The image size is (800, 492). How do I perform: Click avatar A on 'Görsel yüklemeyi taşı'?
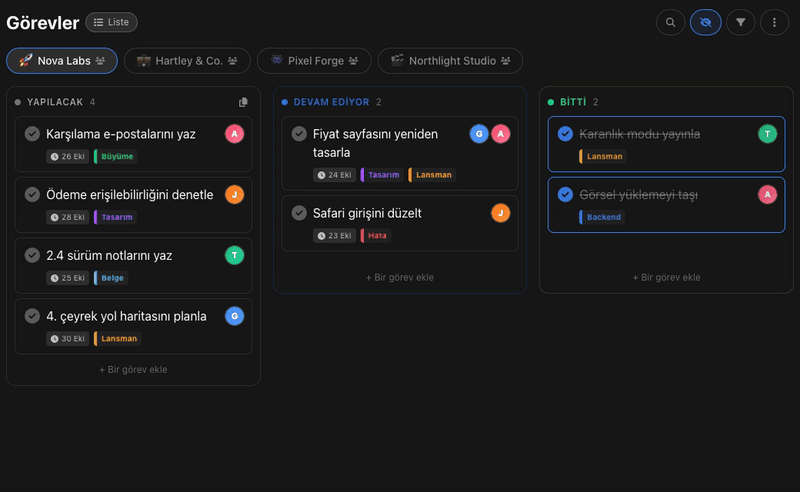click(767, 194)
